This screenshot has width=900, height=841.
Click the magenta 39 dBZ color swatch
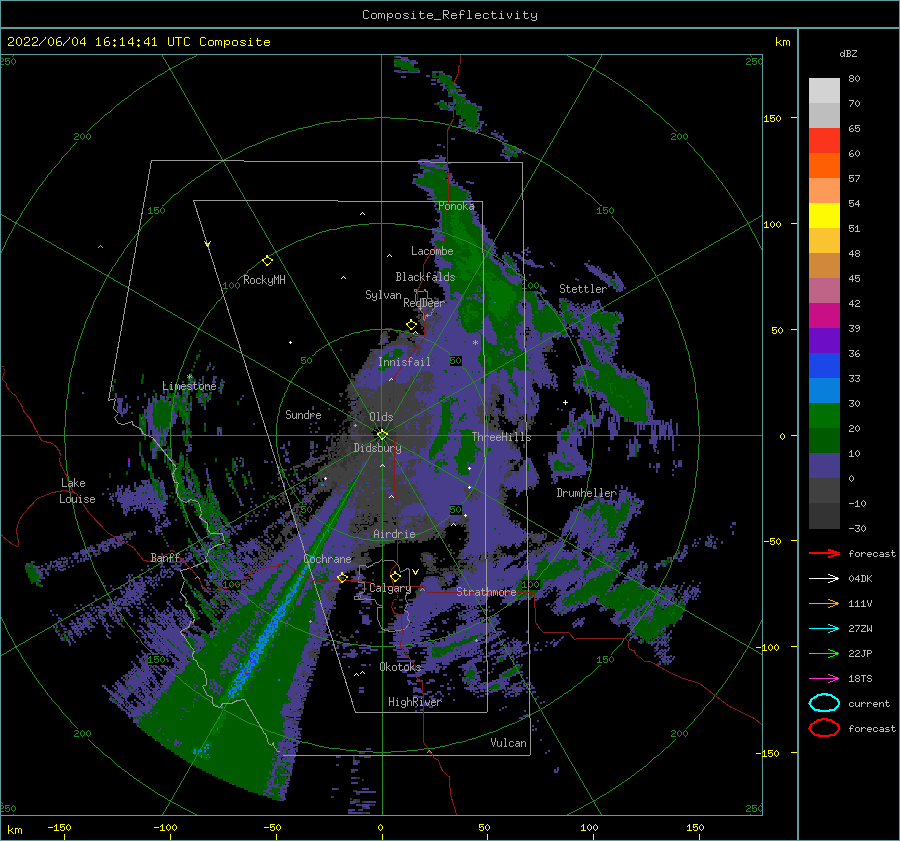(x=824, y=316)
